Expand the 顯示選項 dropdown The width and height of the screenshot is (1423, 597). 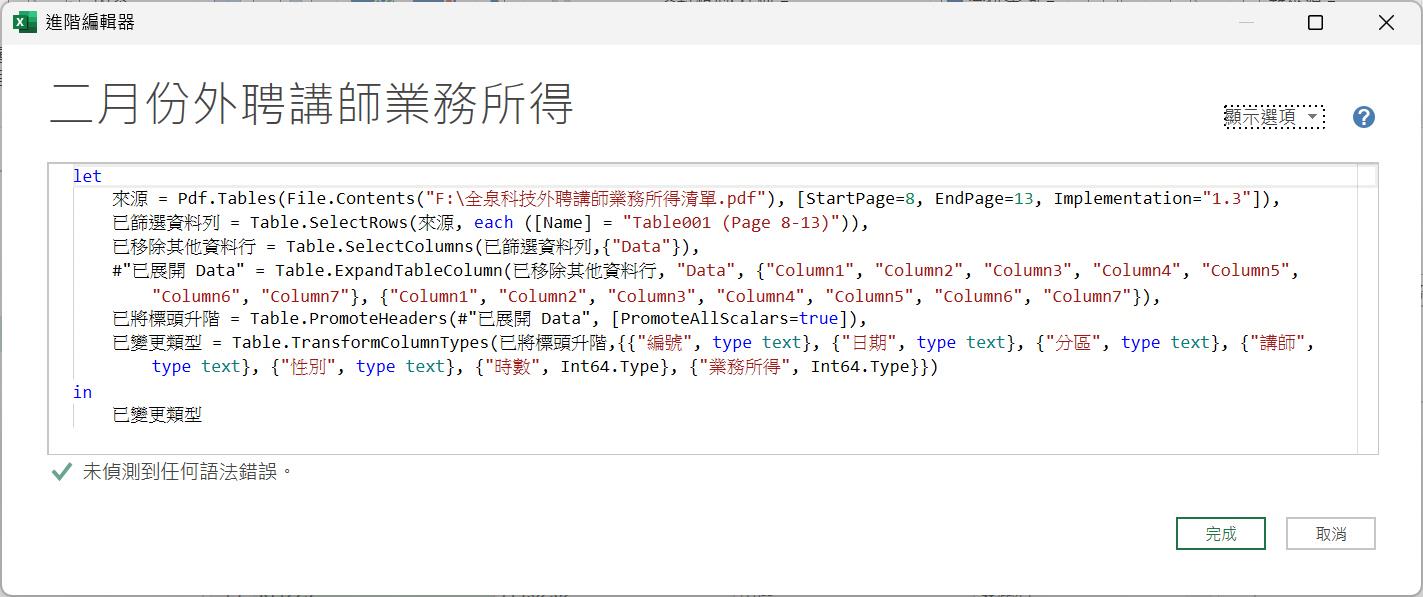pyautogui.click(x=1274, y=117)
